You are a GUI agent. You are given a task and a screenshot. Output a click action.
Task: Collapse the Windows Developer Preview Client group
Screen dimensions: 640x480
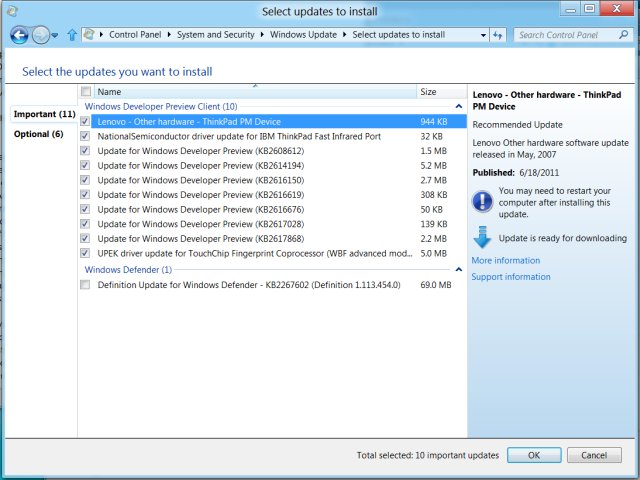pos(459,107)
